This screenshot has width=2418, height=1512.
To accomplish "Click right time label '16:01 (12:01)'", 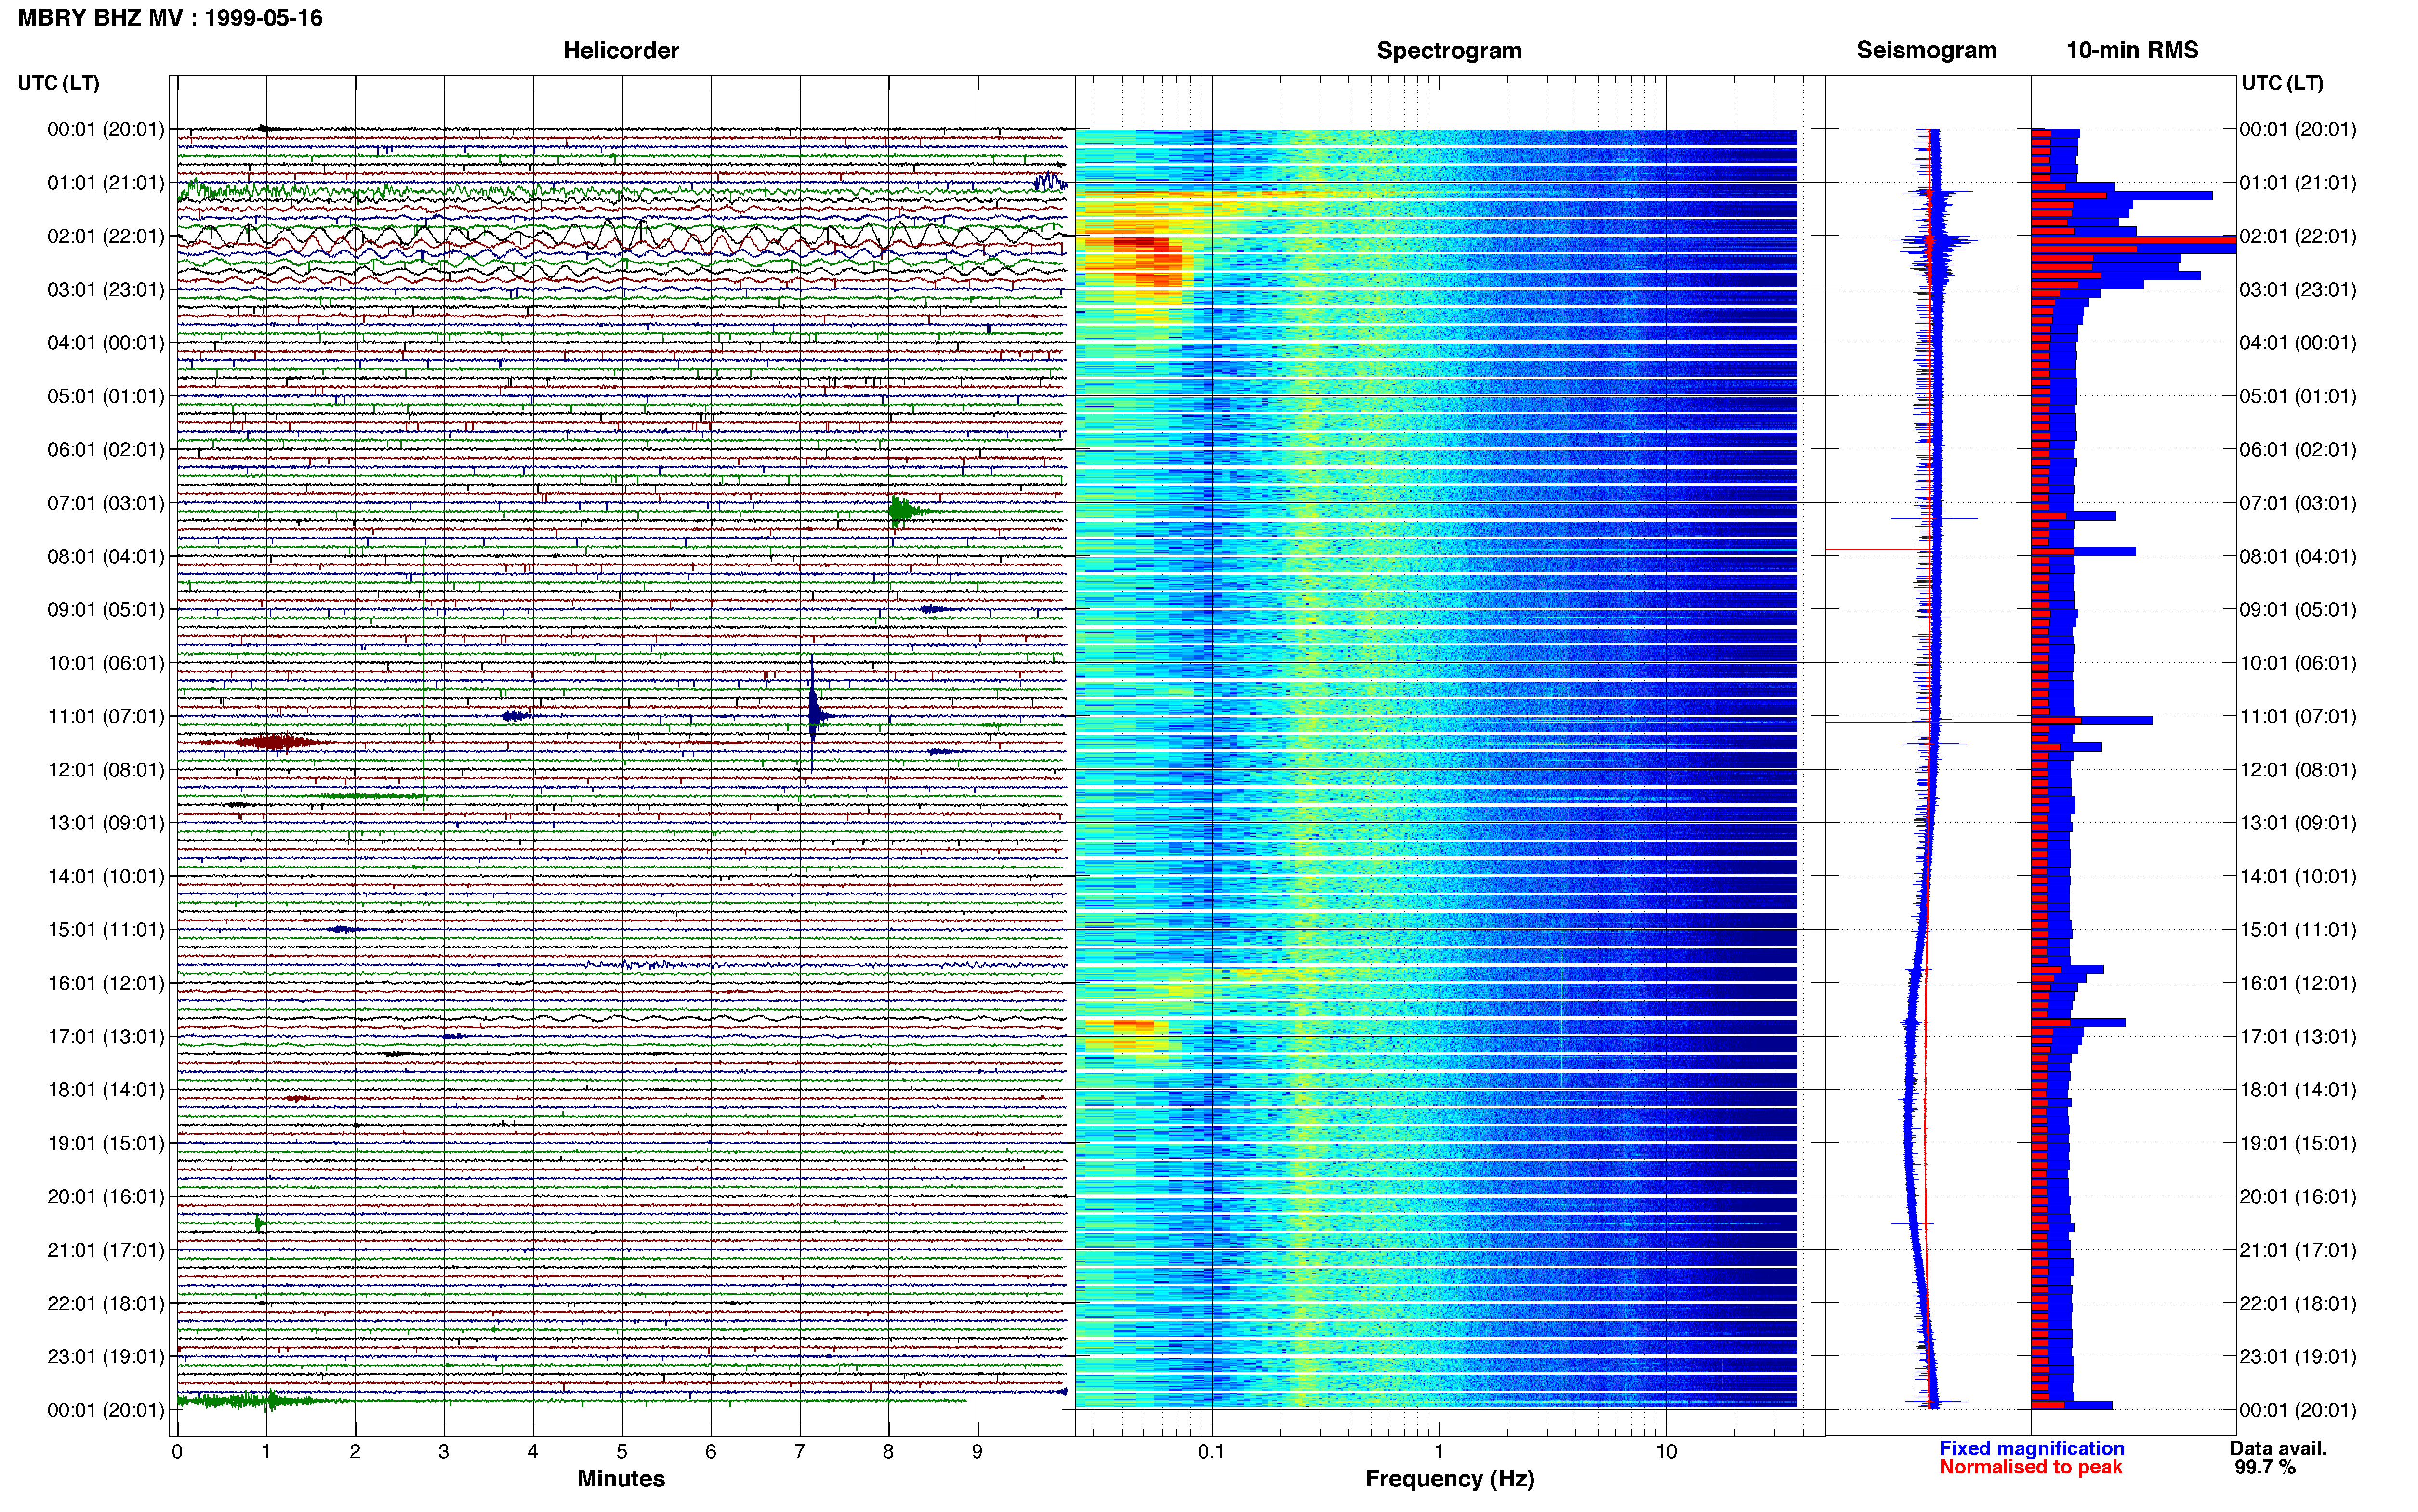I will (2297, 983).
